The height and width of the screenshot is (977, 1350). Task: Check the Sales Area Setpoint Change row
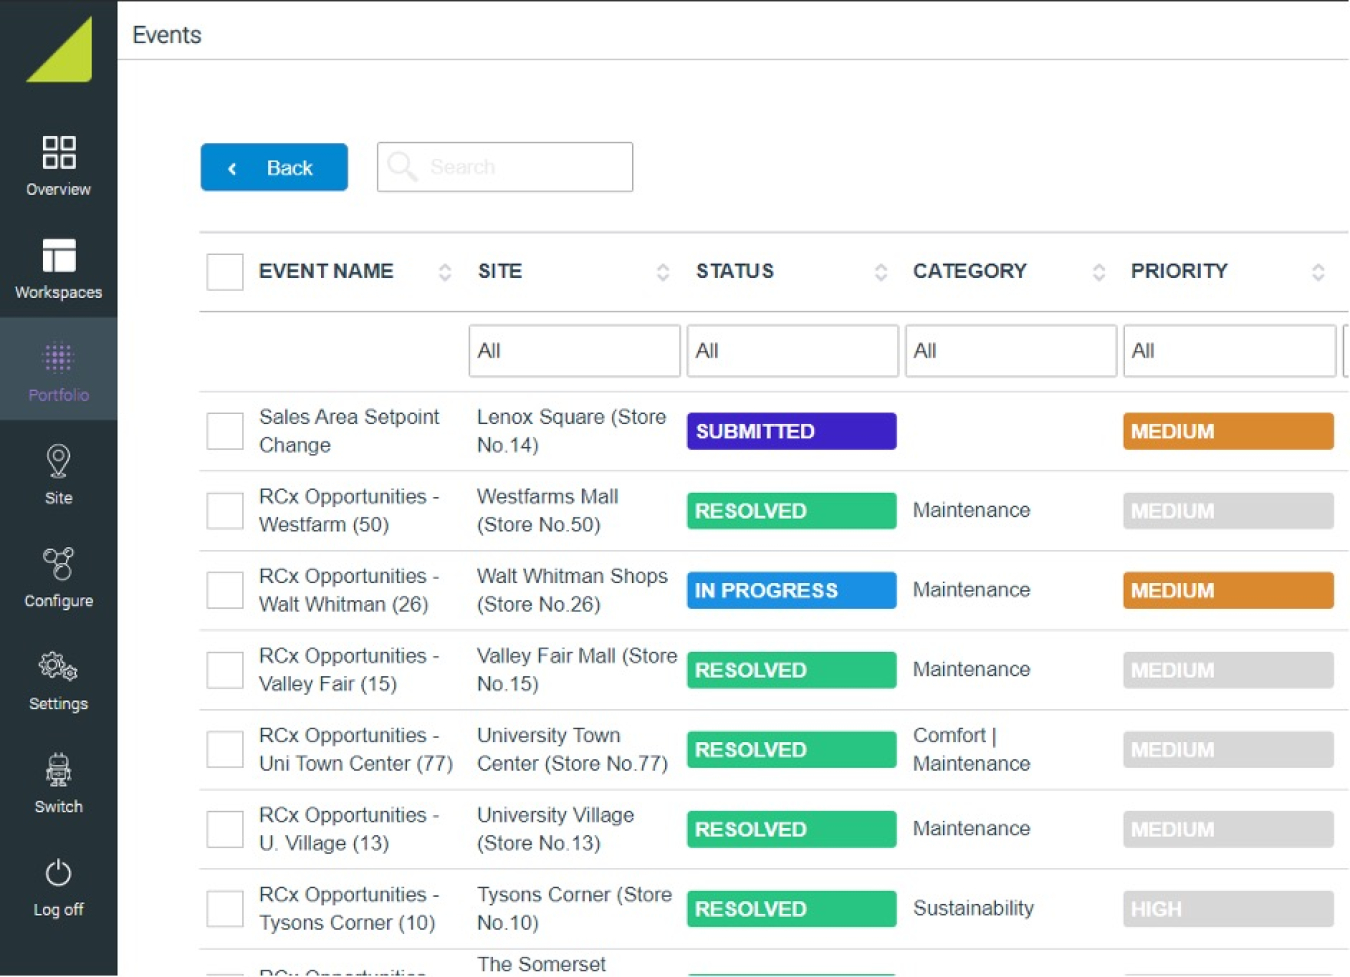tap(225, 431)
